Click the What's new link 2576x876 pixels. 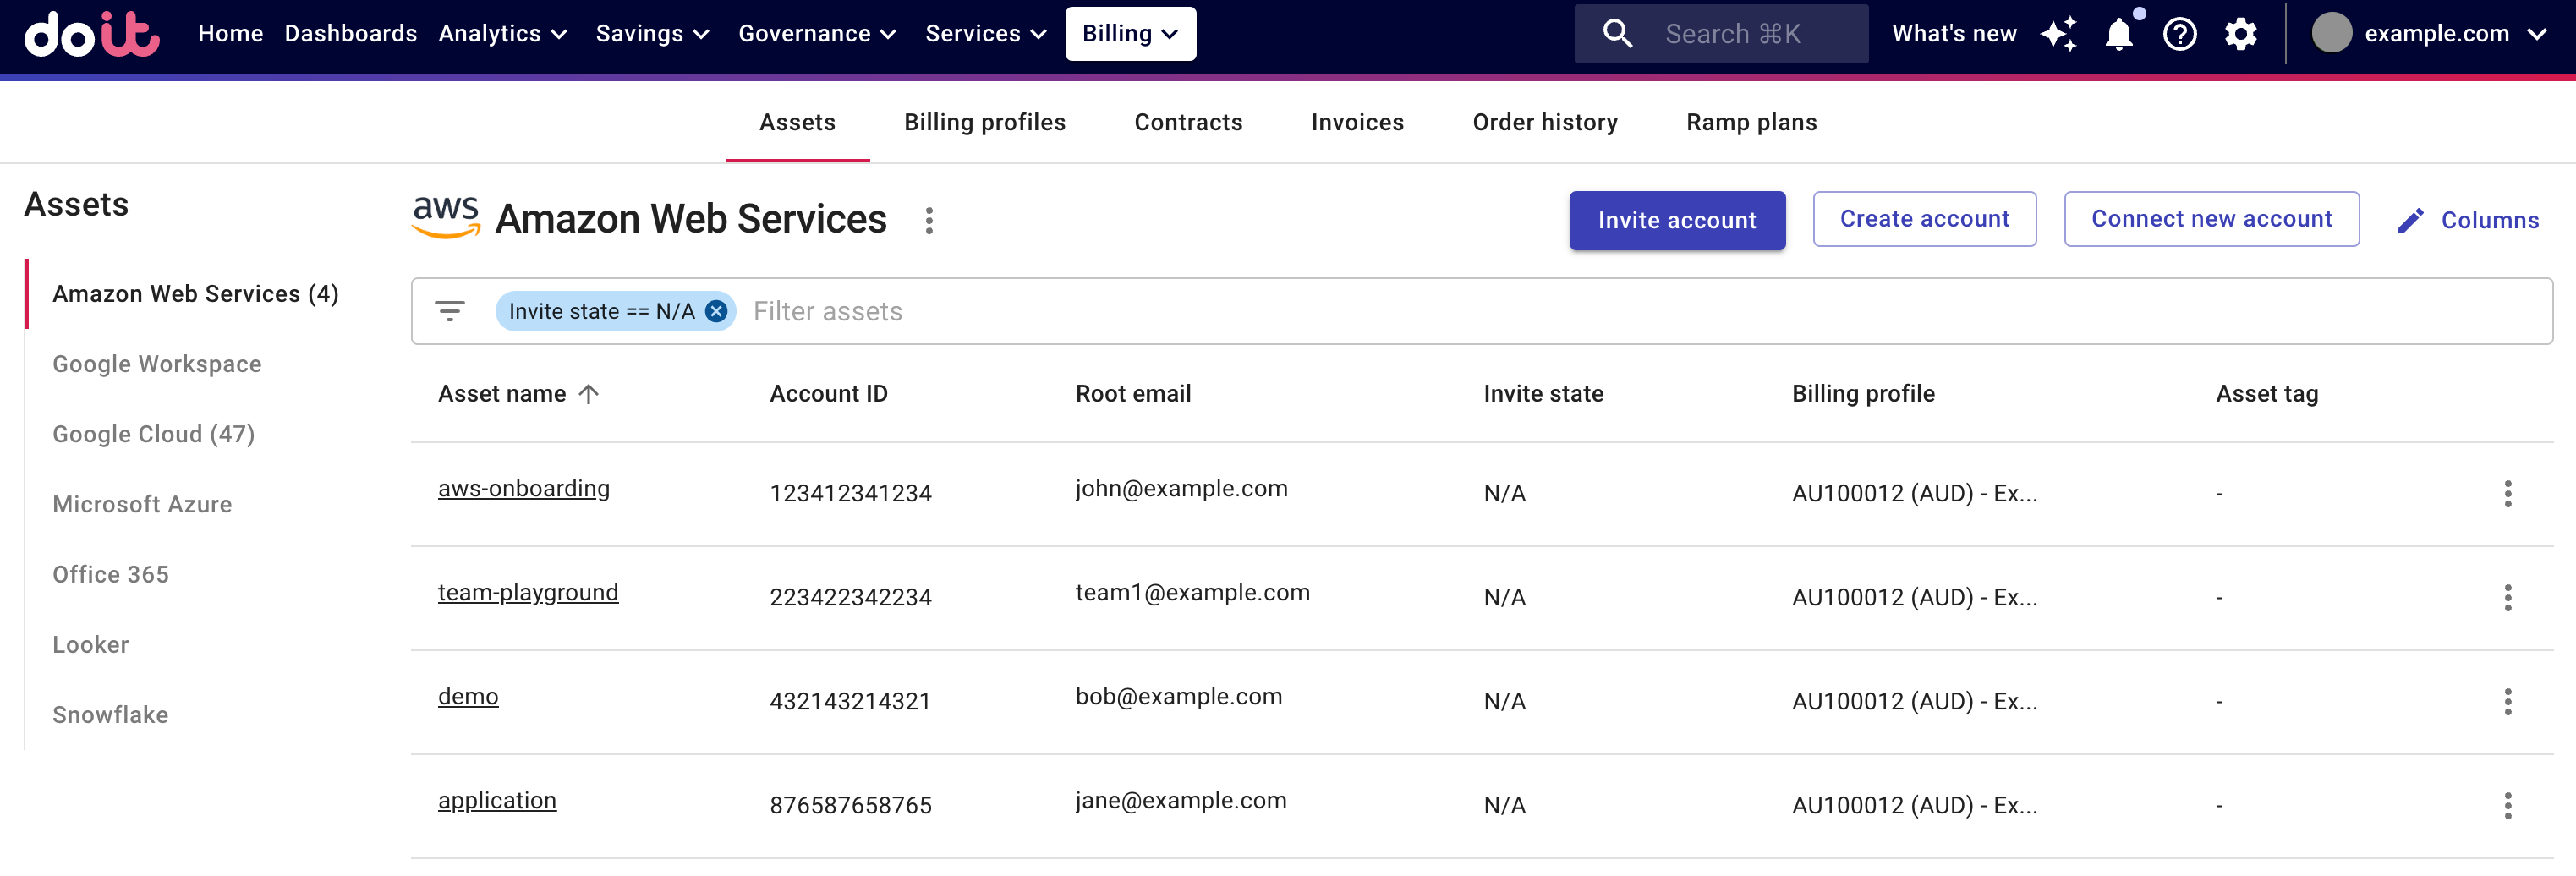pyautogui.click(x=1954, y=34)
